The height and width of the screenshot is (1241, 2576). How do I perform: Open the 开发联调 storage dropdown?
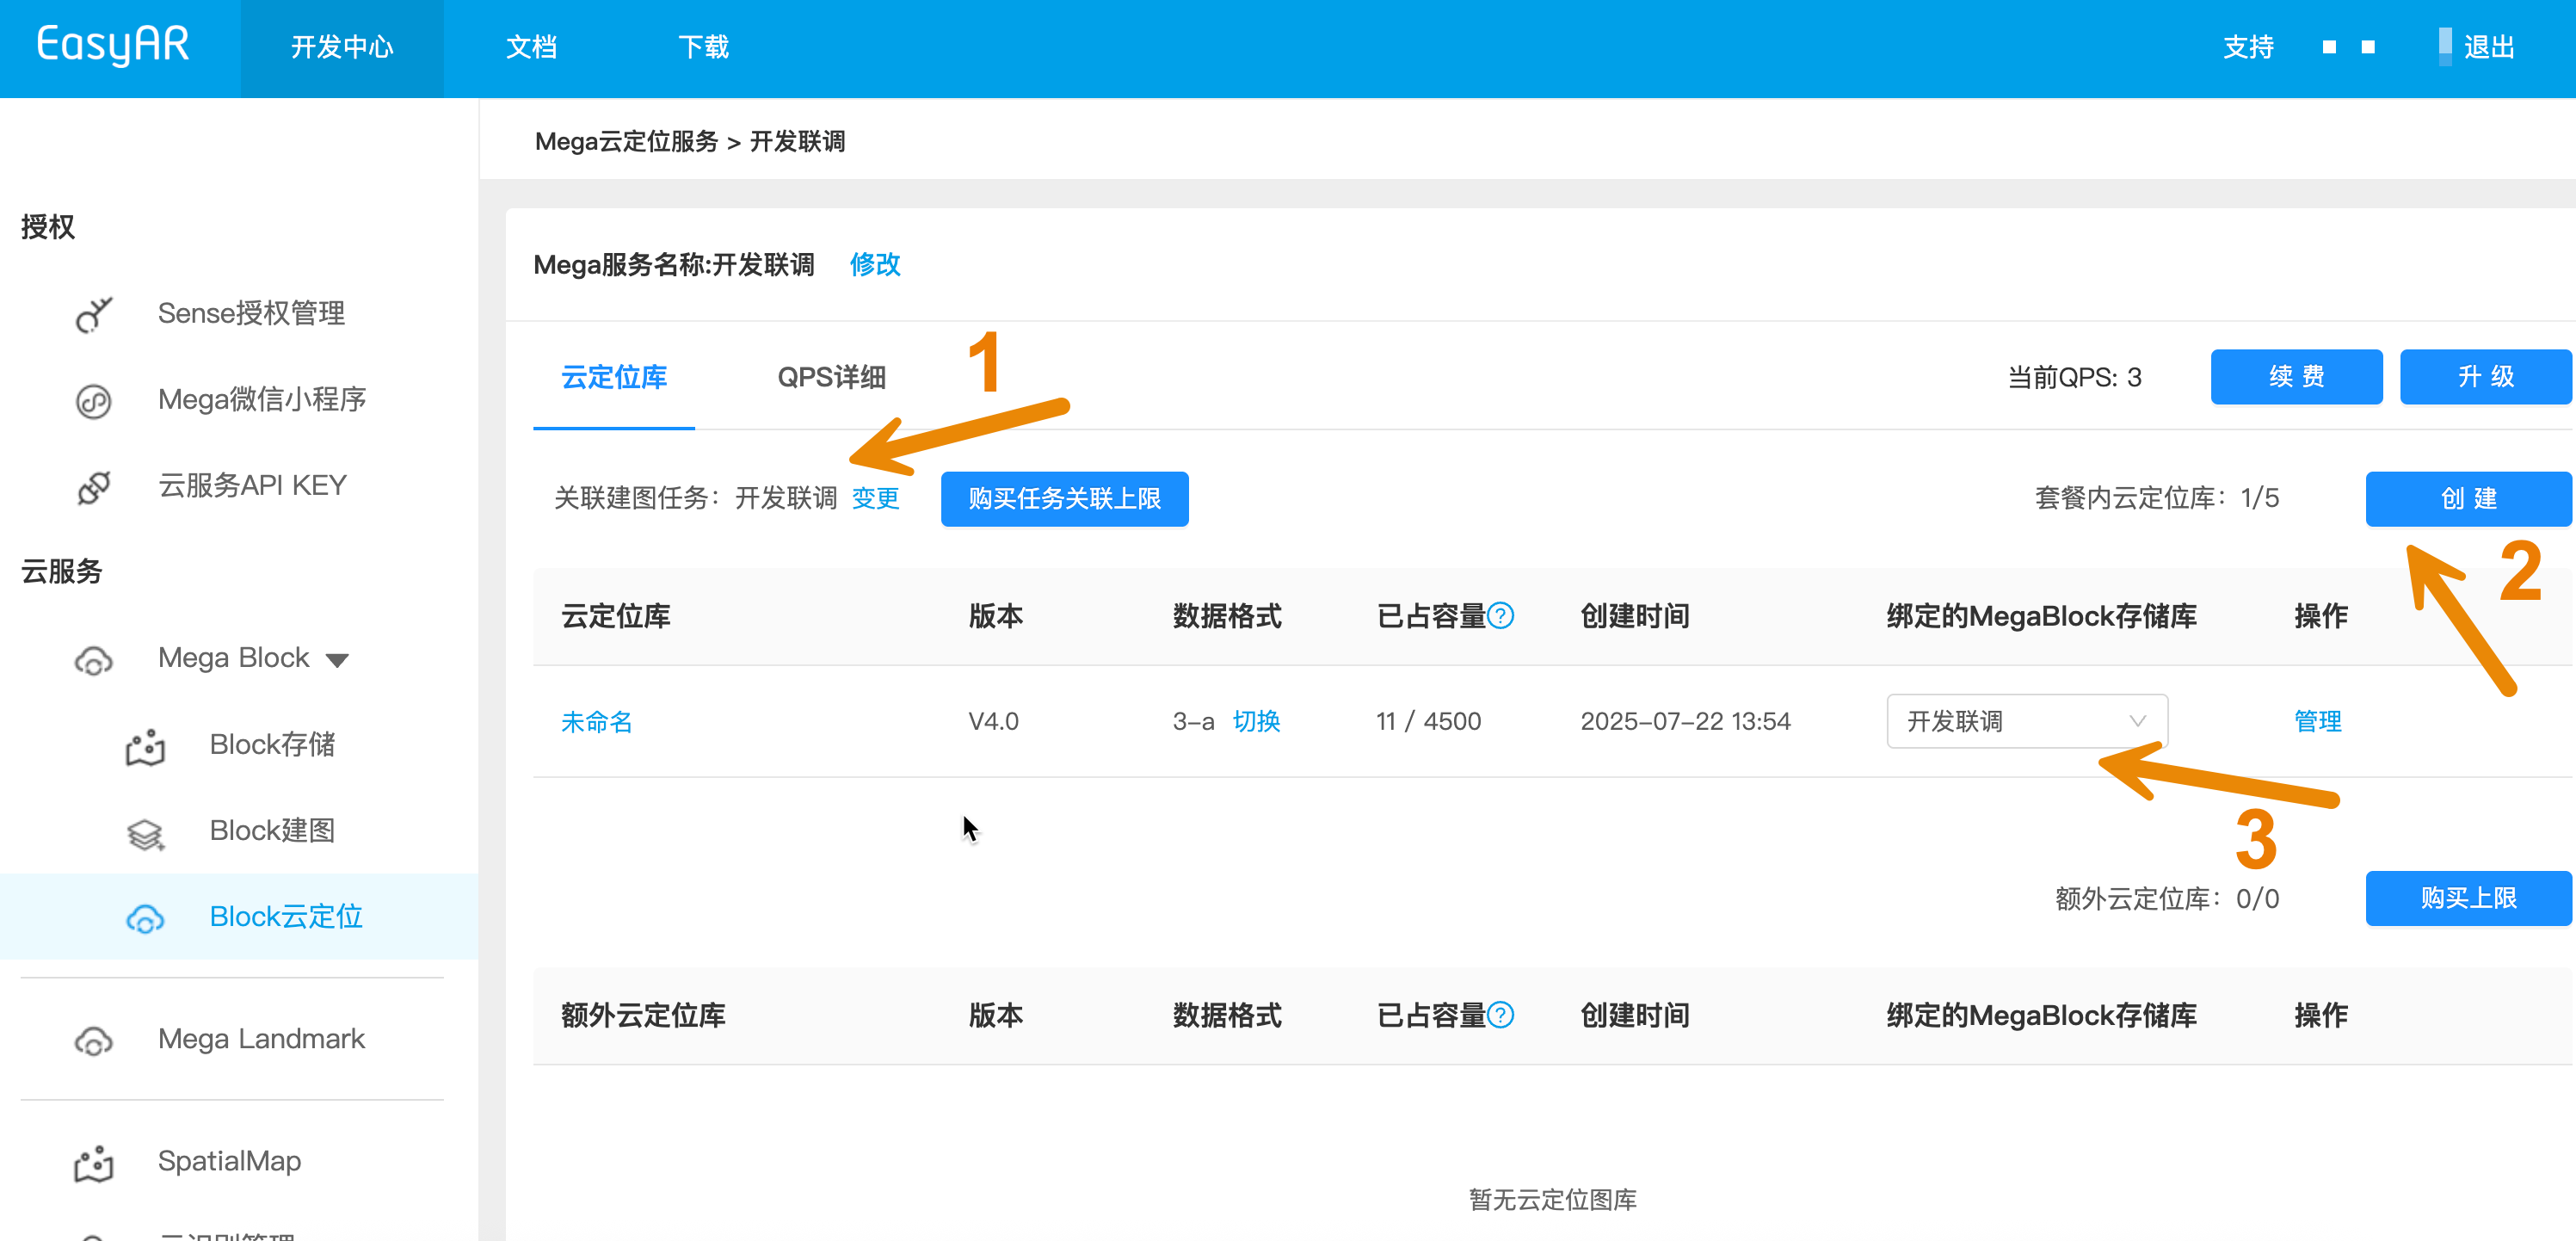click(x=2026, y=721)
